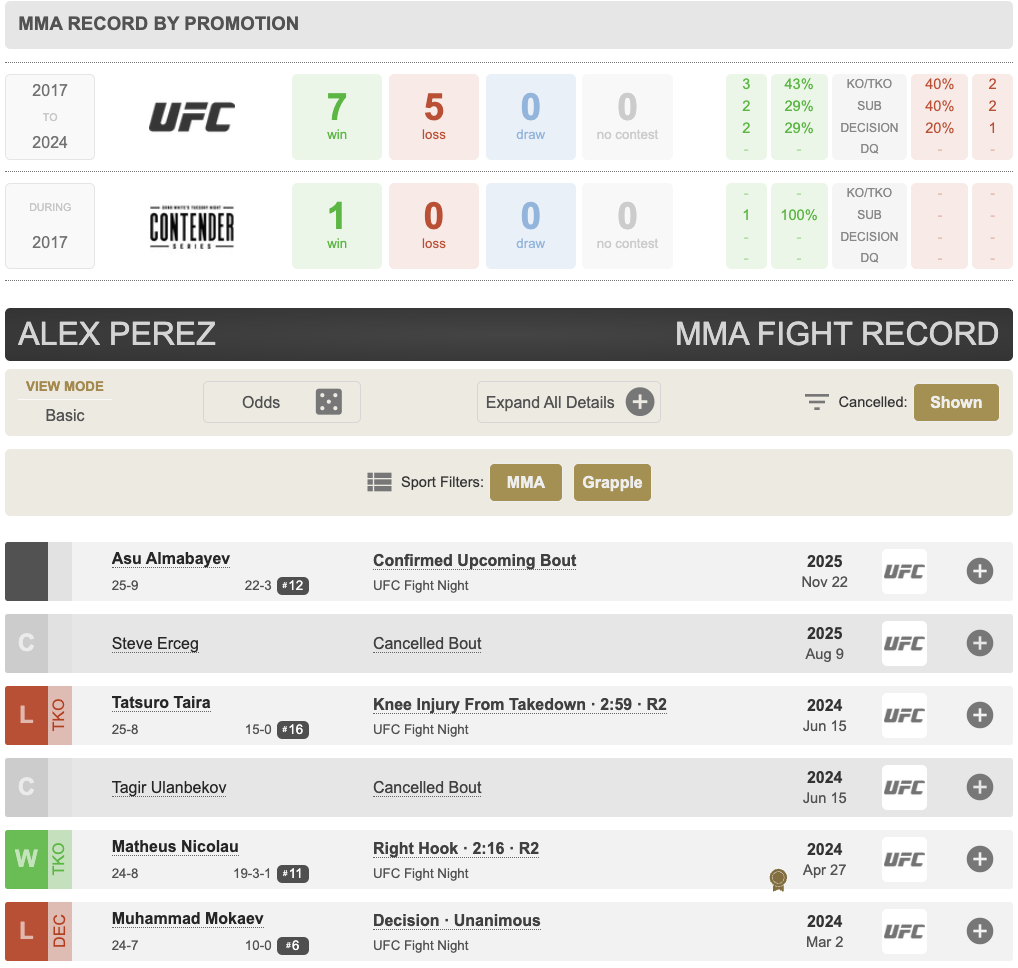Screen dimensions: 1018x968
Task: Toggle the Cancelled bouts Shown button
Action: (x=955, y=402)
